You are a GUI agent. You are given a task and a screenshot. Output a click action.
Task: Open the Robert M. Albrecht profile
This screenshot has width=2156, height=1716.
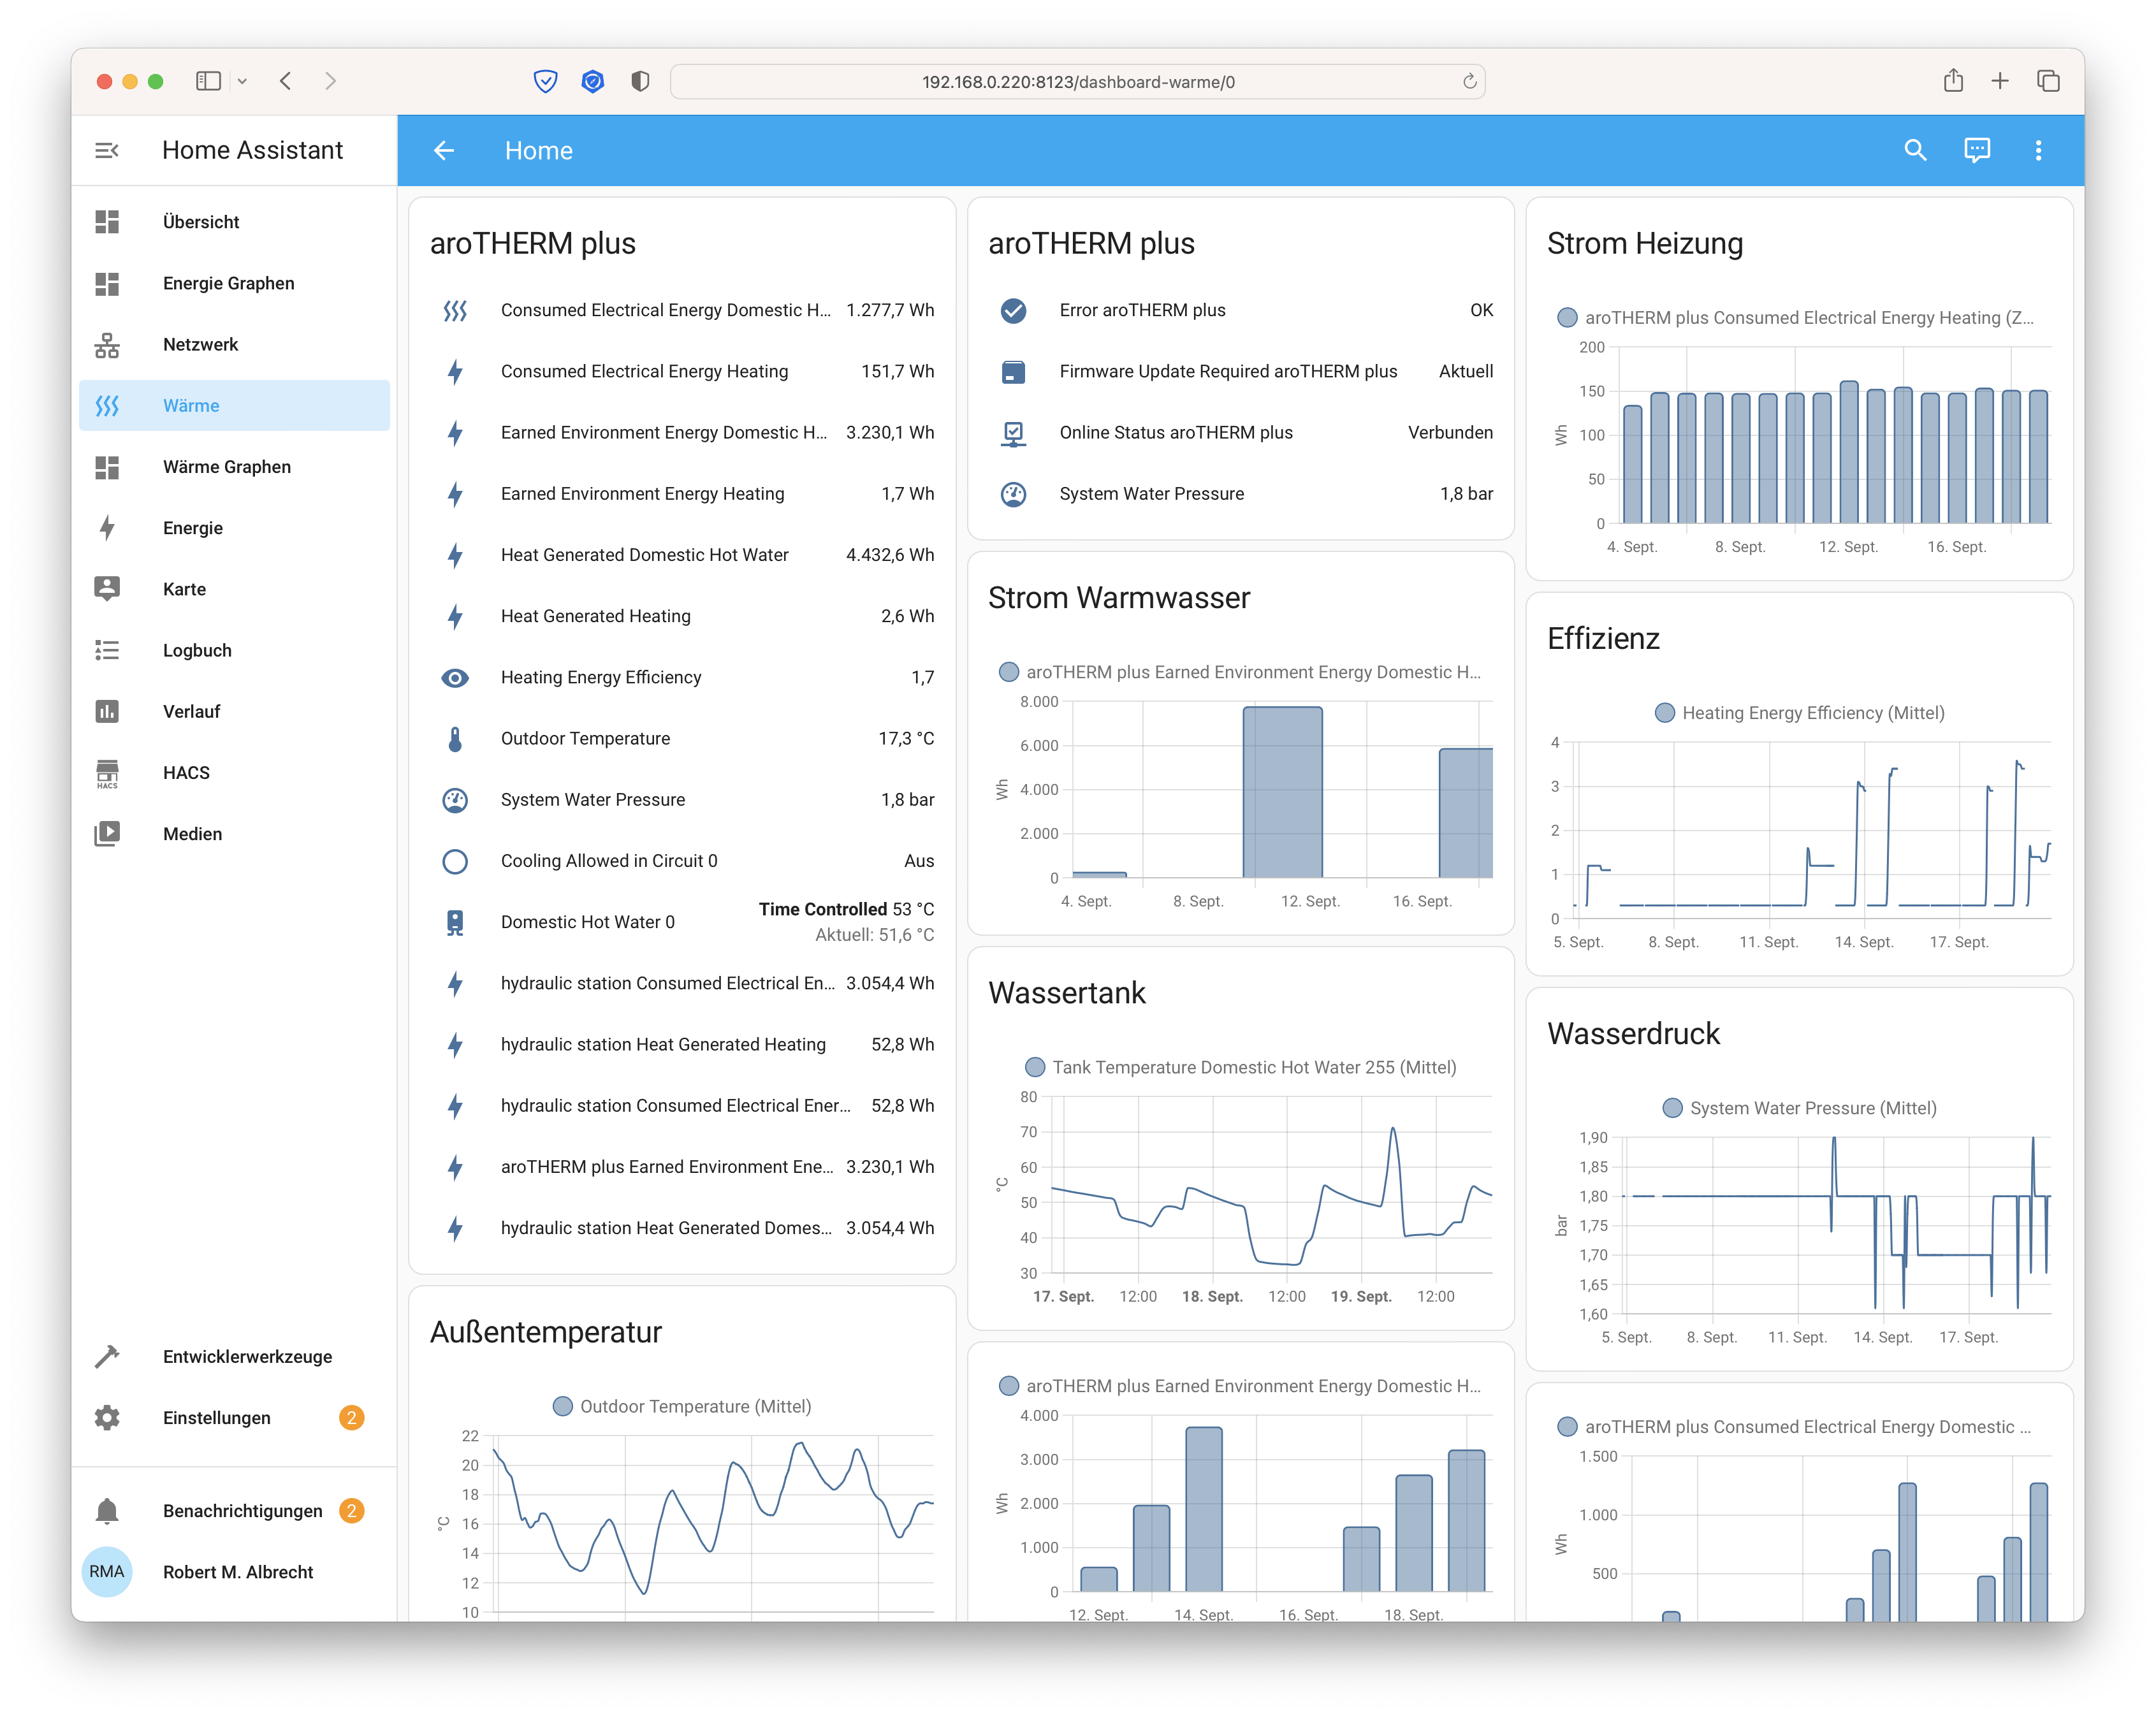(238, 1572)
